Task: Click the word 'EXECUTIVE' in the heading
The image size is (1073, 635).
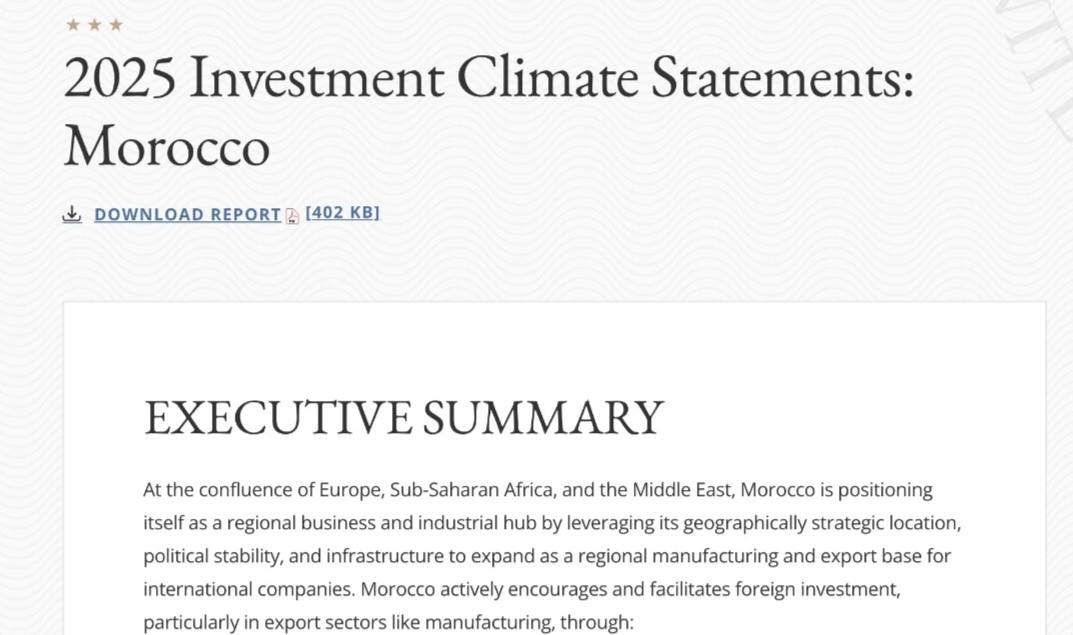Action: click(278, 417)
